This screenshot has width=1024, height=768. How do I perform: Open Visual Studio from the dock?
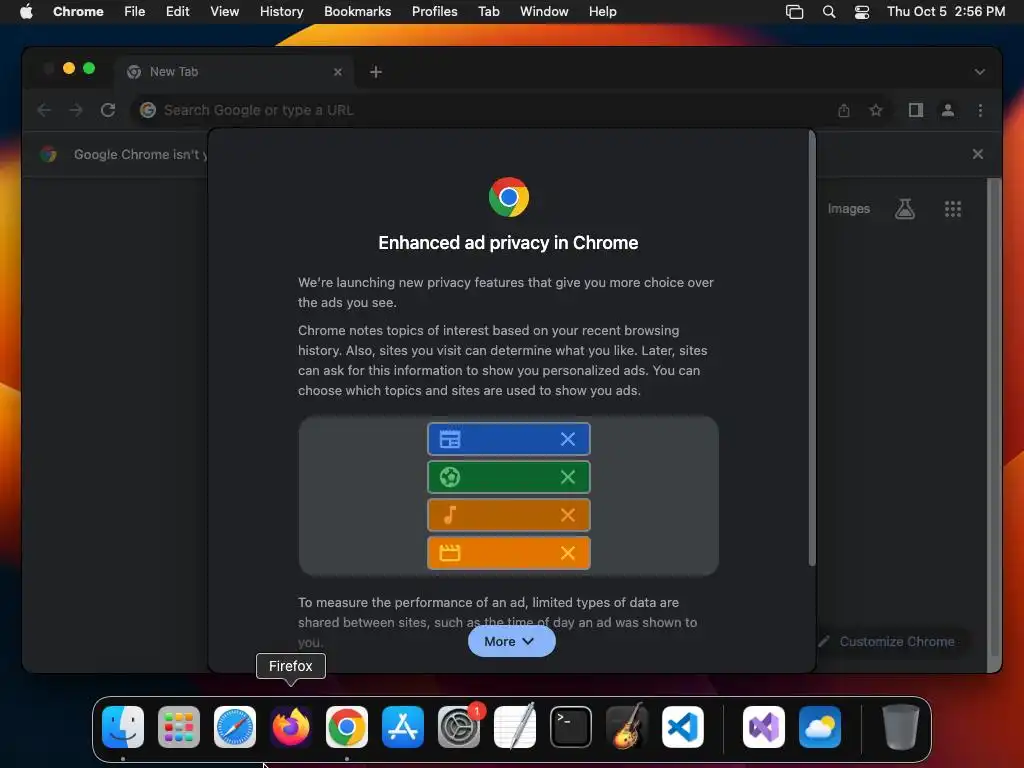coord(764,726)
